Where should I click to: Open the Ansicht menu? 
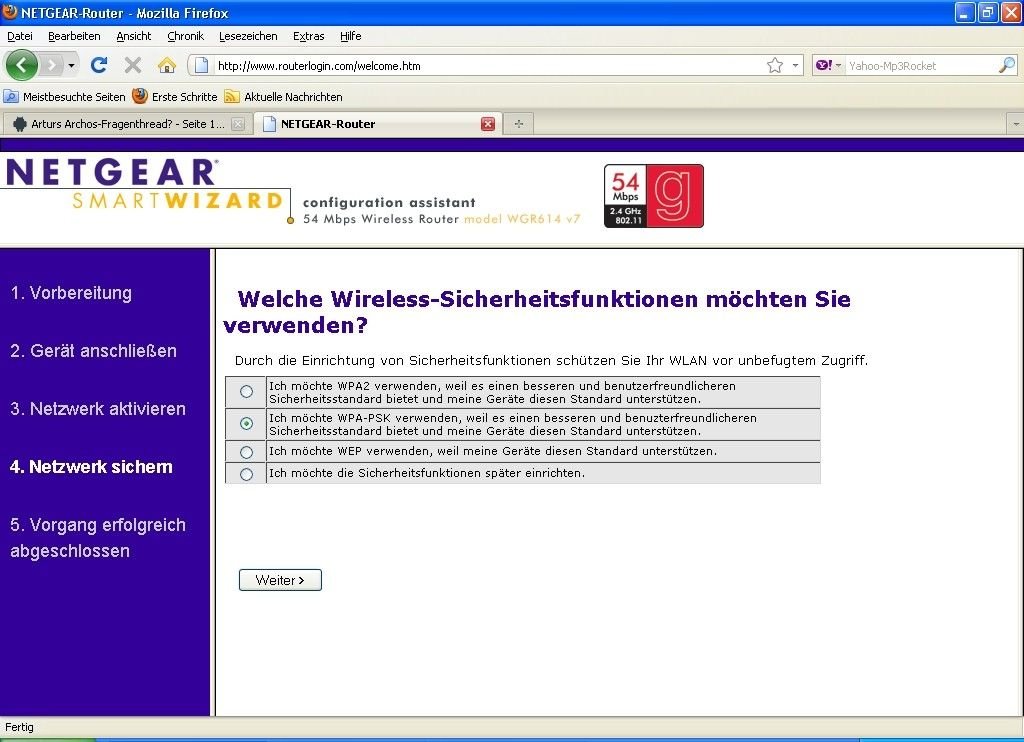point(133,36)
